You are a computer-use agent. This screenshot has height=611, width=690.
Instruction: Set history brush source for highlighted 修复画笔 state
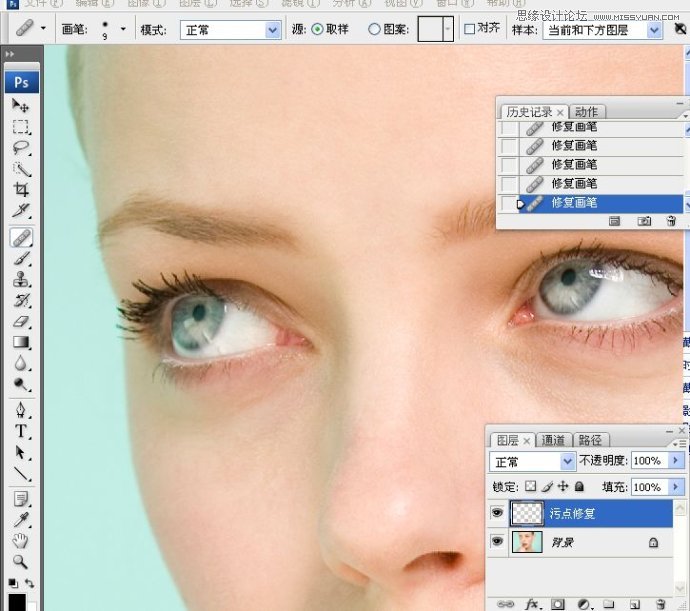click(x=509, y=203)
